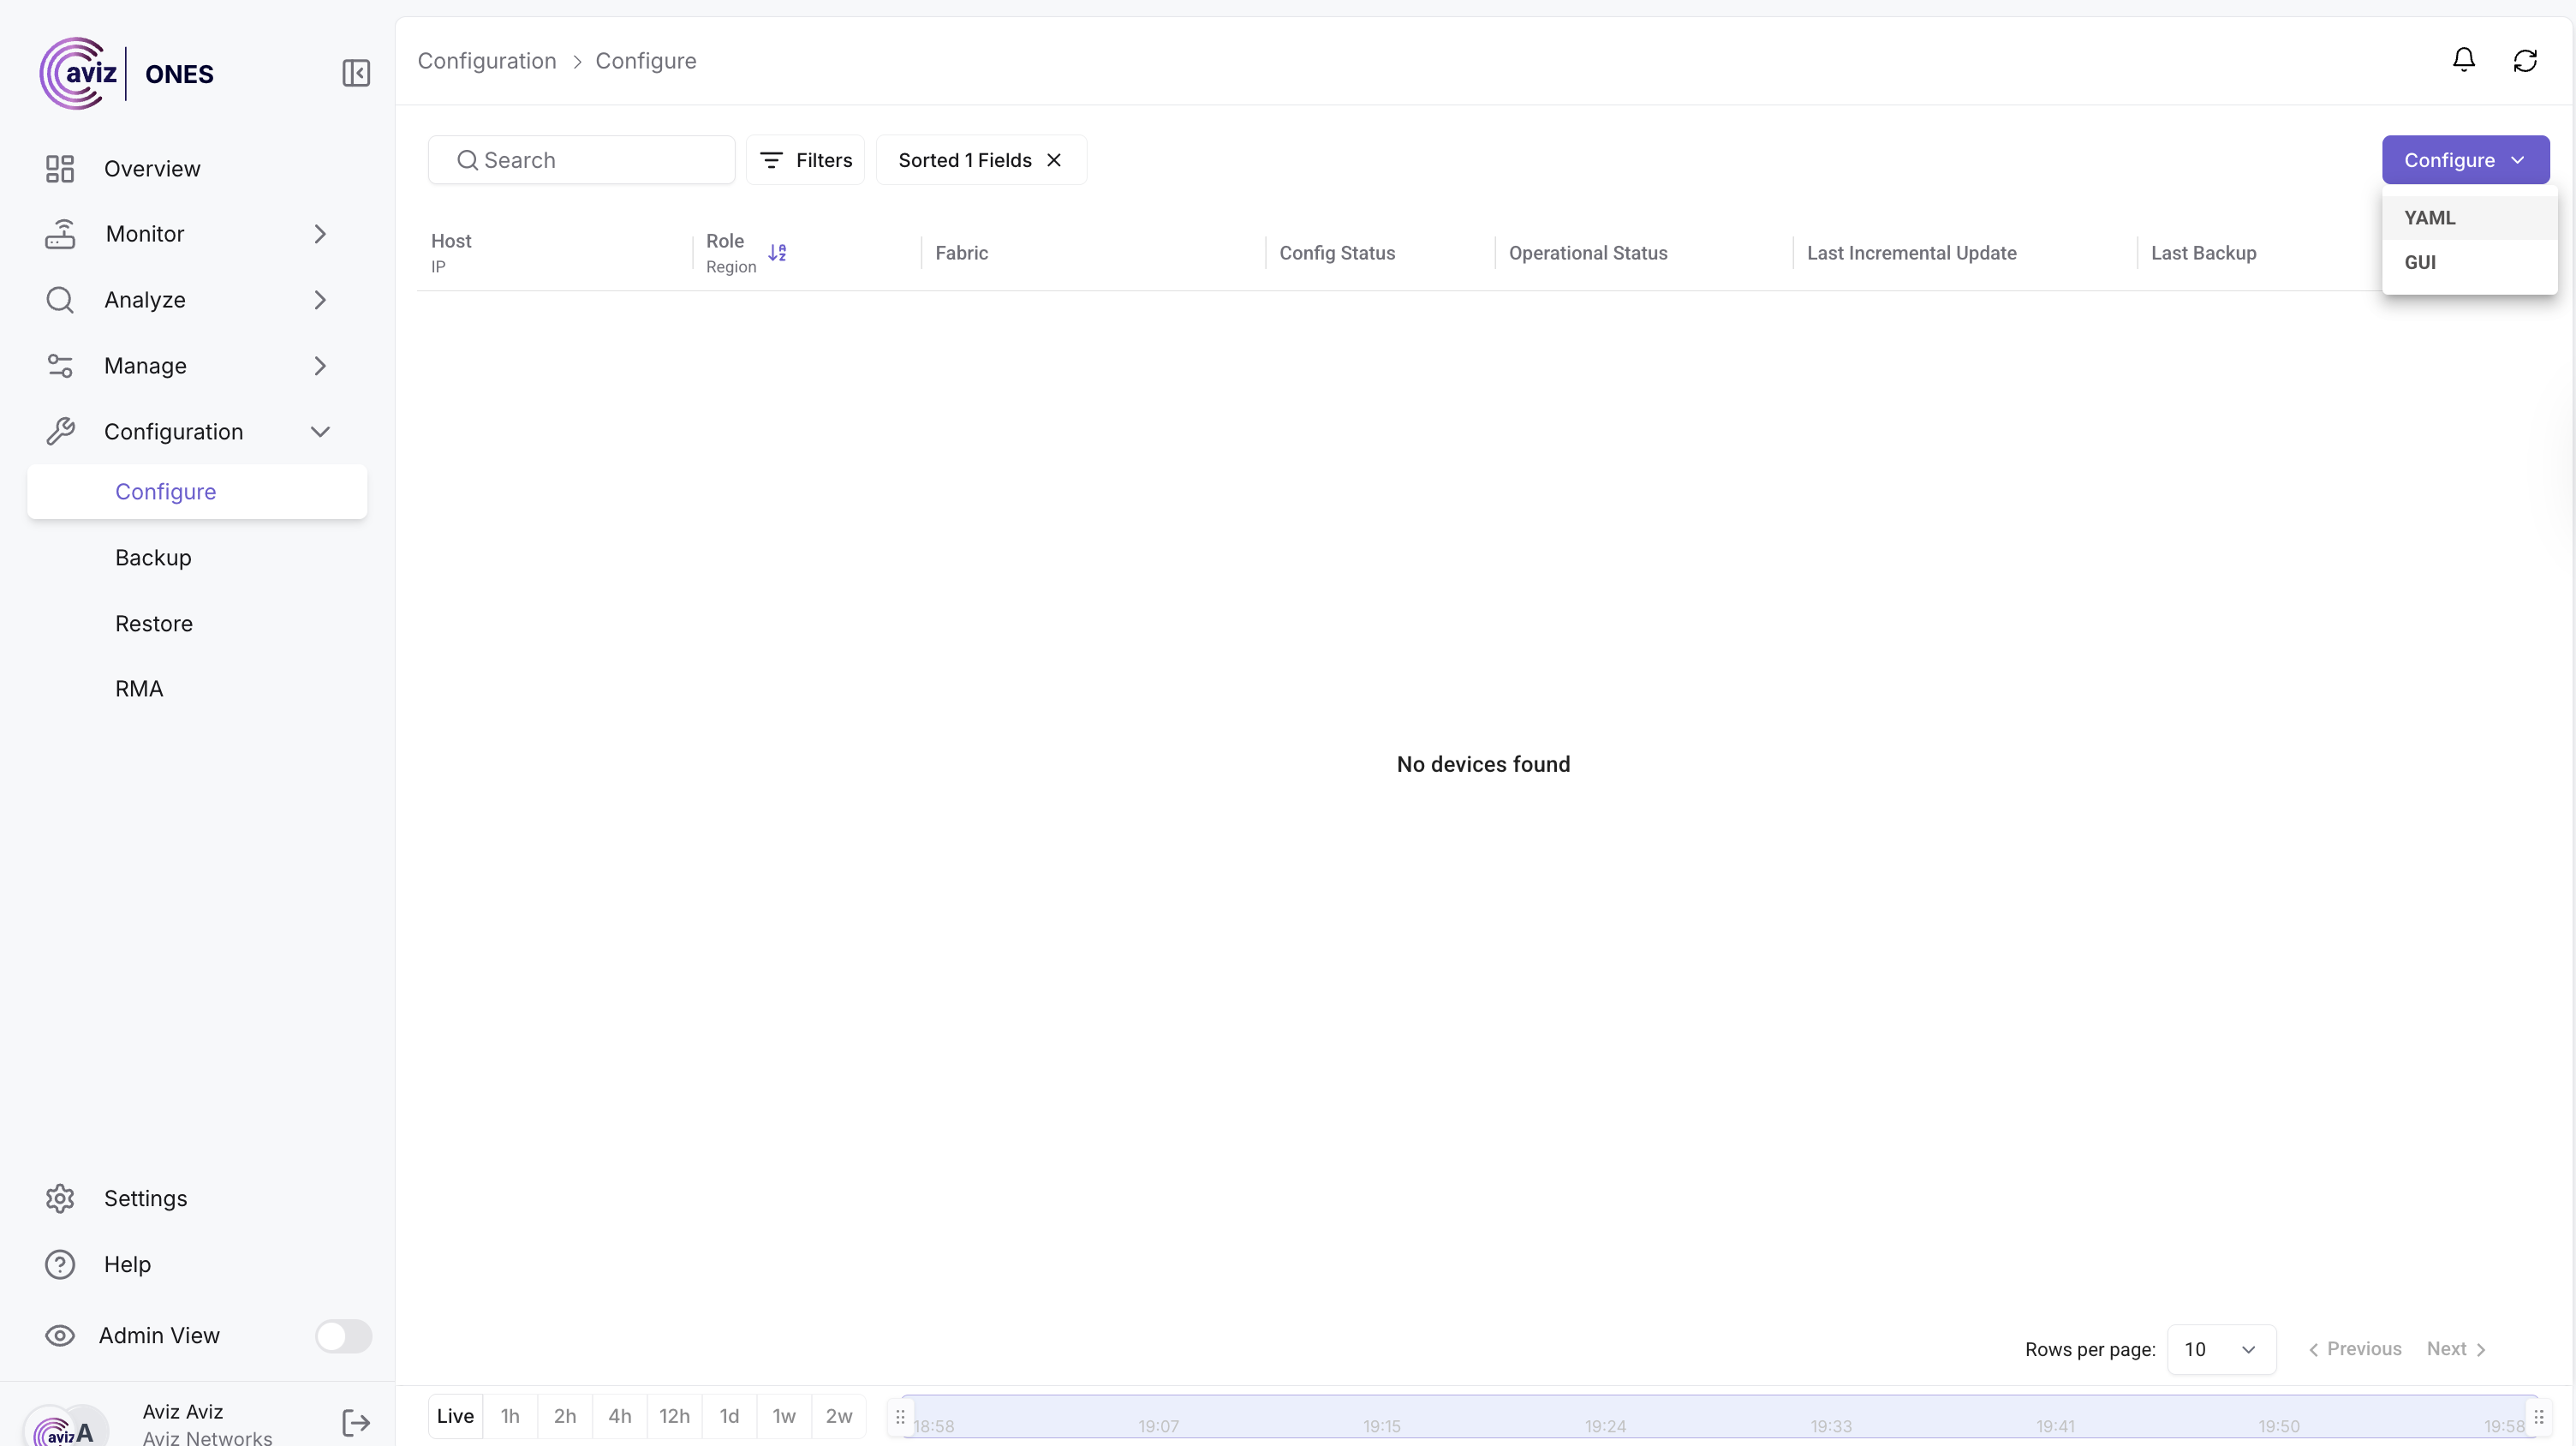Expand the Monitor menu
Image resolution: width=2576 pixels, height=1446 pixels.
tap(319, 234)
